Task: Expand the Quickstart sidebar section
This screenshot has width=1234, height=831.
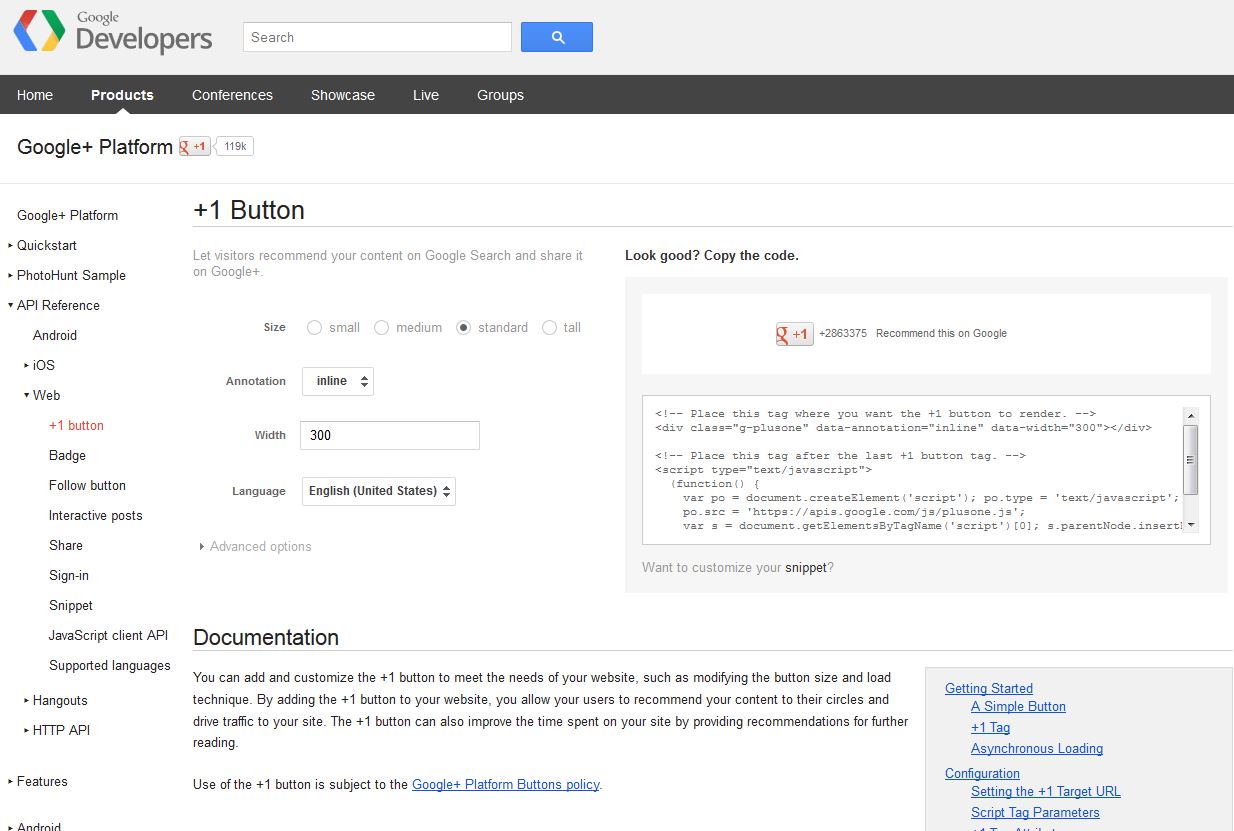Action: pos(11,246)
